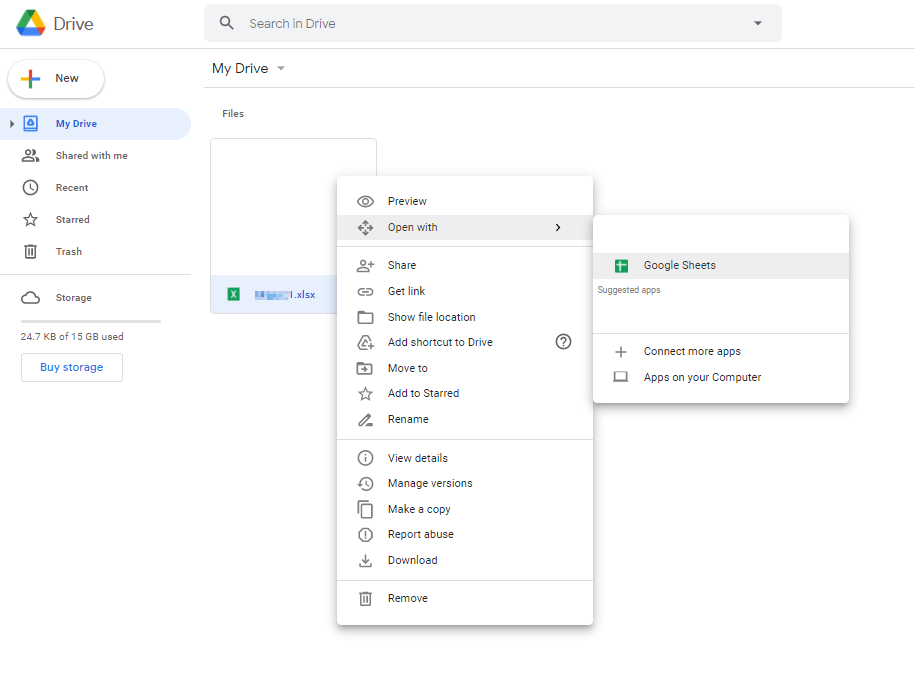The height and width of the screenshot is (697, 915).
Task: Click the Report abuse warning icon
Action: point(365,535)
